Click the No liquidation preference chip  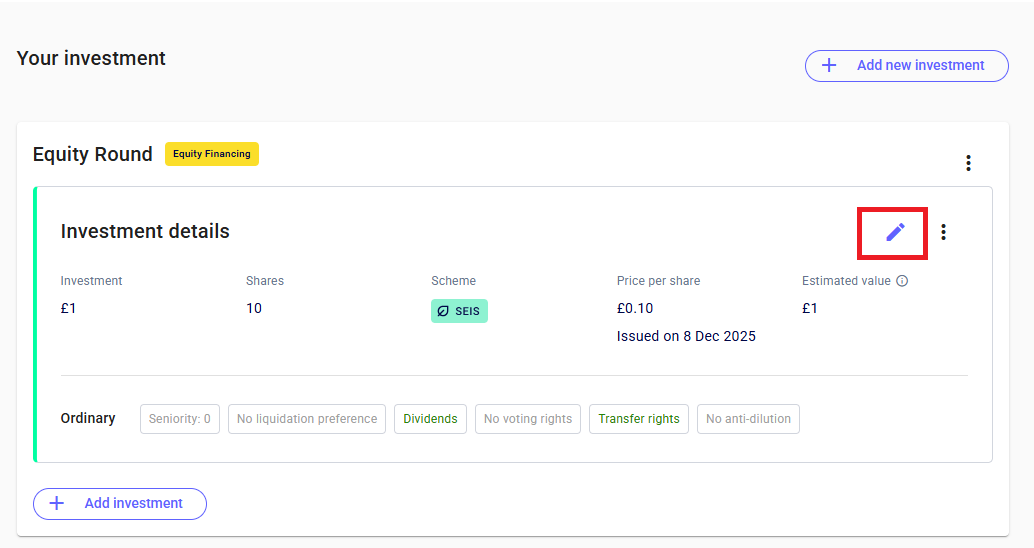[307, 419]
